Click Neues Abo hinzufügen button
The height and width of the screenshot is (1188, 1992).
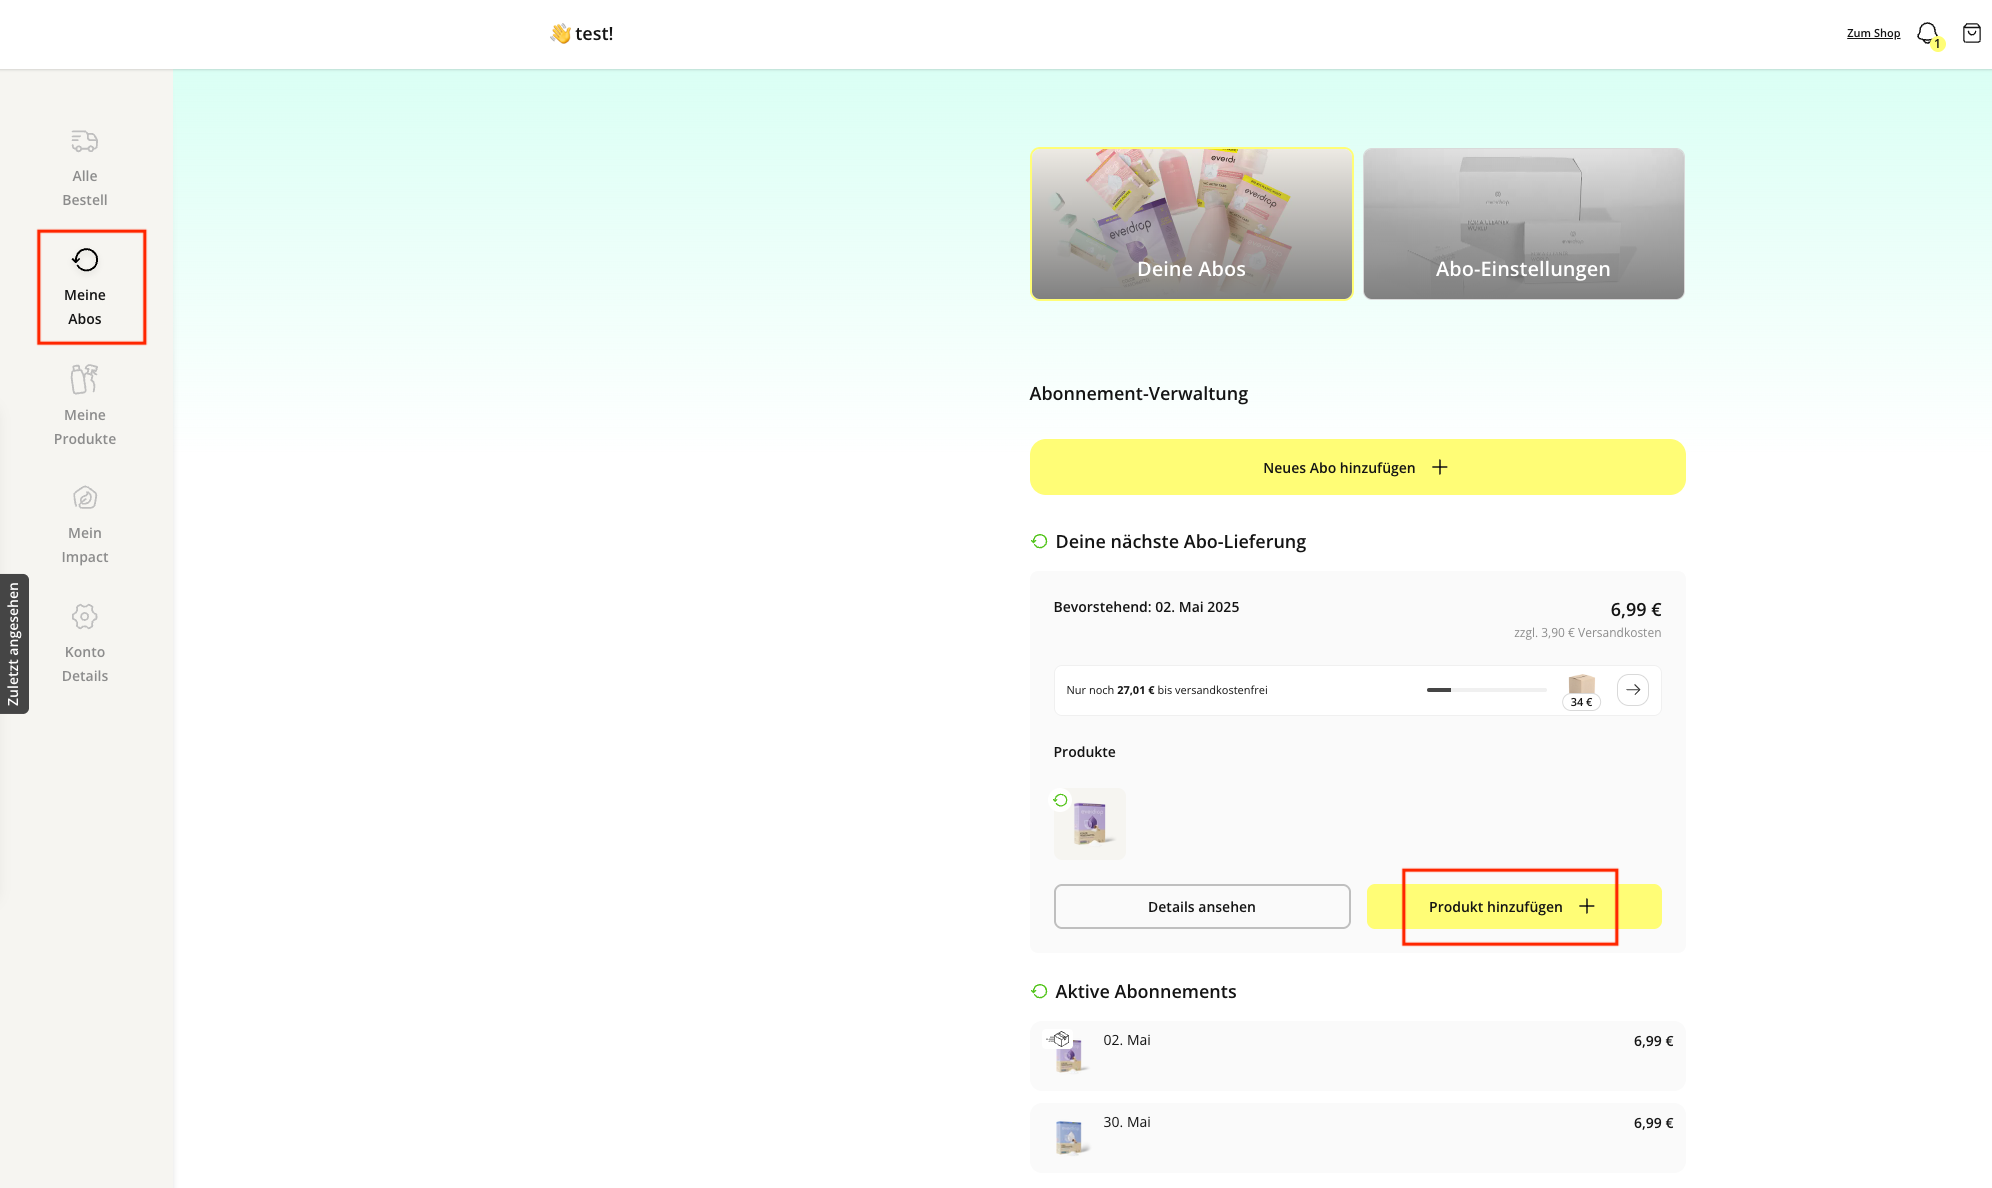pos(1357,467)
